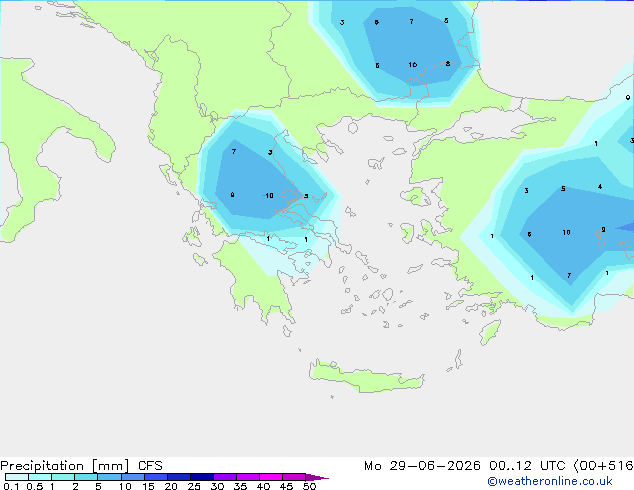Click the '20' legend scale label
The height and width of the screenshot is (490, 634).
171,486
